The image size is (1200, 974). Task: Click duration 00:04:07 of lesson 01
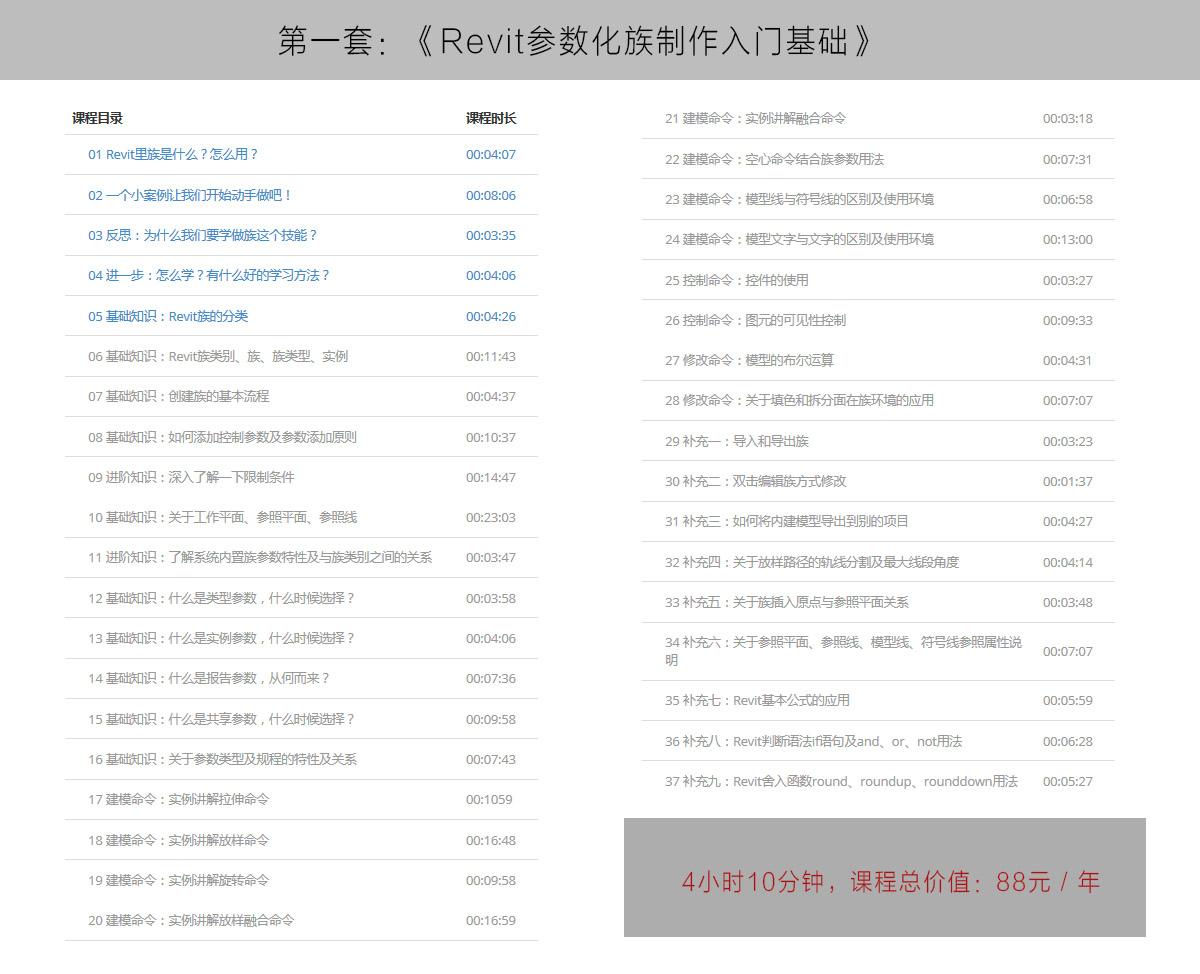tap(491, 154)
